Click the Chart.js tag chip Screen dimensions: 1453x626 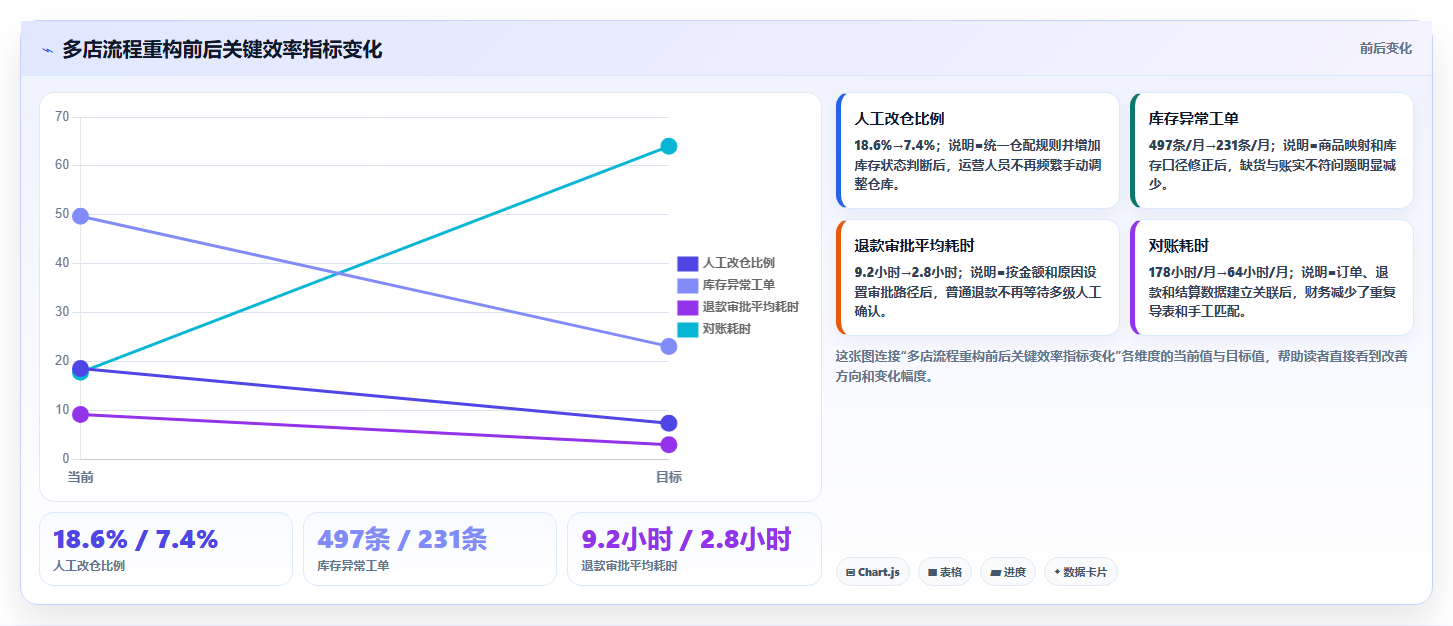(x=872, y=572)
